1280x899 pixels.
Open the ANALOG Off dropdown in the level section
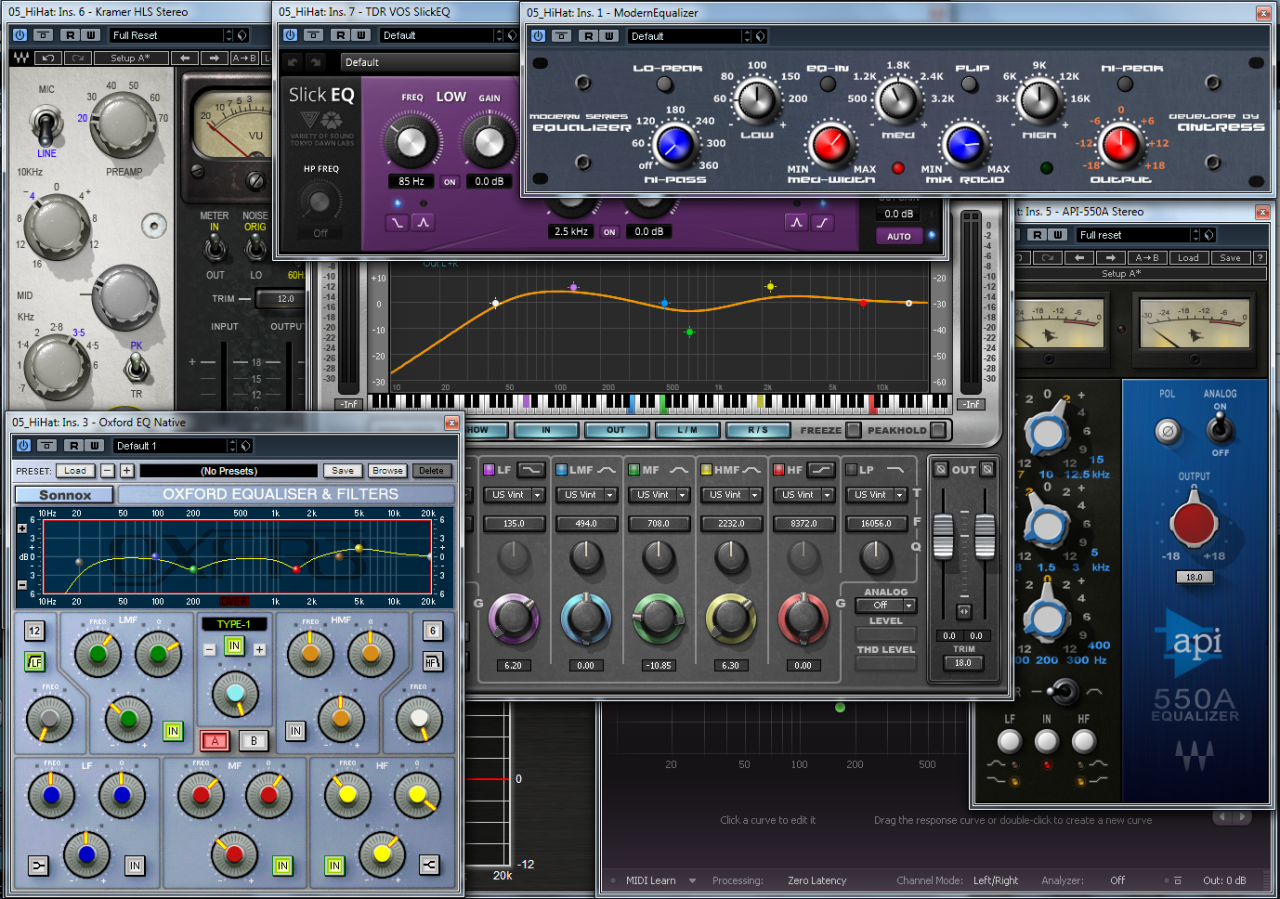click(885, 605)
